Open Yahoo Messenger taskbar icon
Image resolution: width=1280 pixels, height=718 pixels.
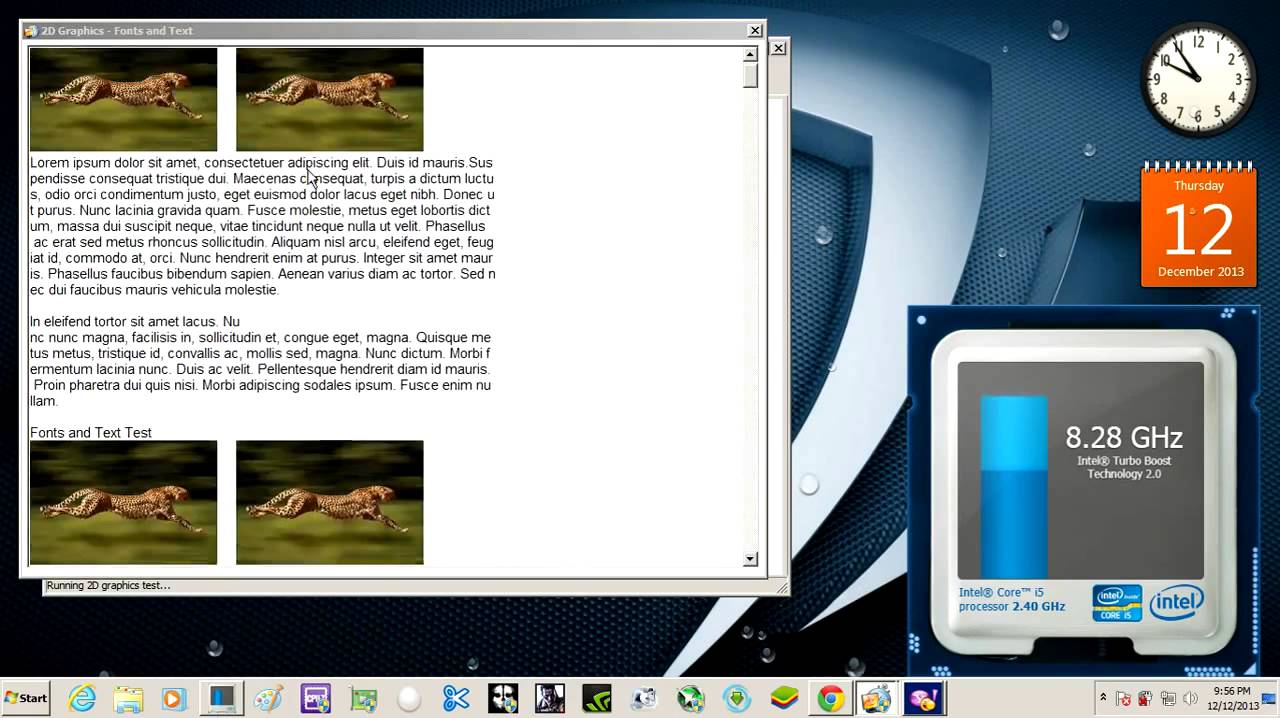point(922,698)
